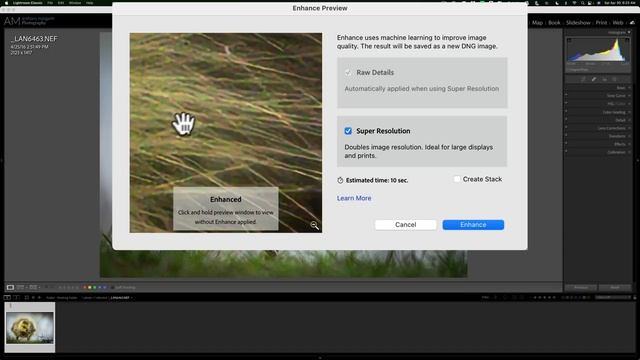This screenshot has width=640, height=360.
Task: Click the grid view icon in the filmstrip bar
Action: click(27, 298)
